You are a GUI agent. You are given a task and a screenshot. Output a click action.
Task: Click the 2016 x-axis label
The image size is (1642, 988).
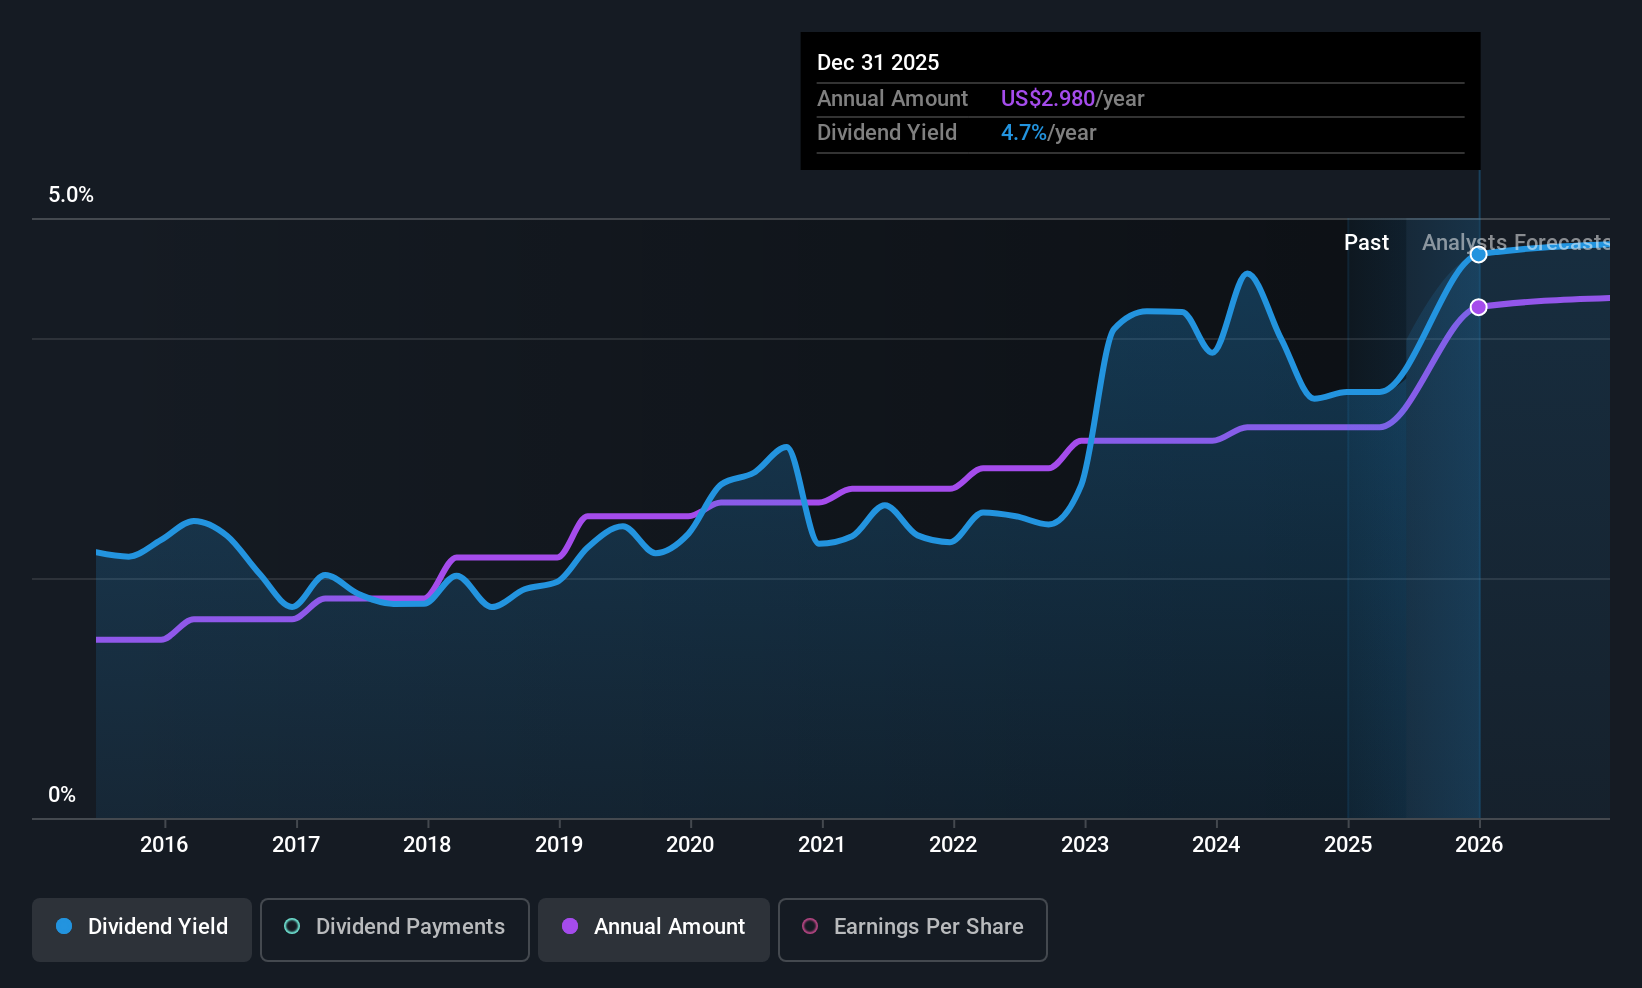(164, 845)
